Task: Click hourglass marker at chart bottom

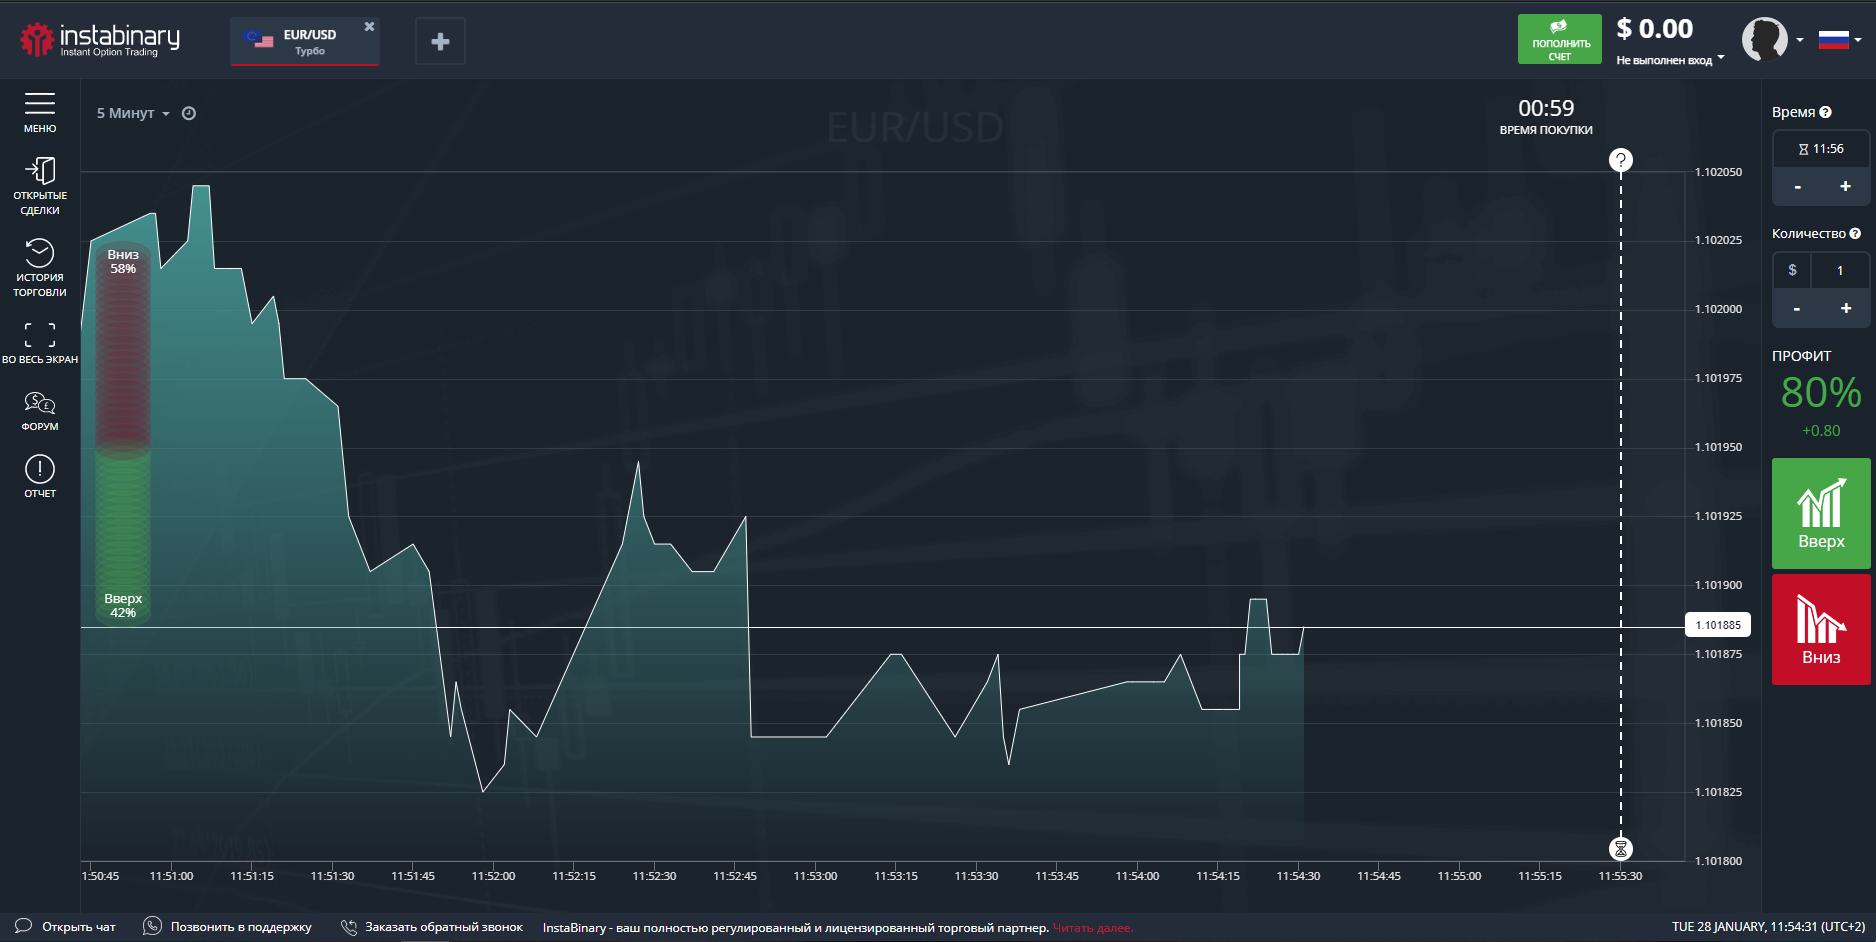Action: pyautogui.click(x=1620, y=849)
